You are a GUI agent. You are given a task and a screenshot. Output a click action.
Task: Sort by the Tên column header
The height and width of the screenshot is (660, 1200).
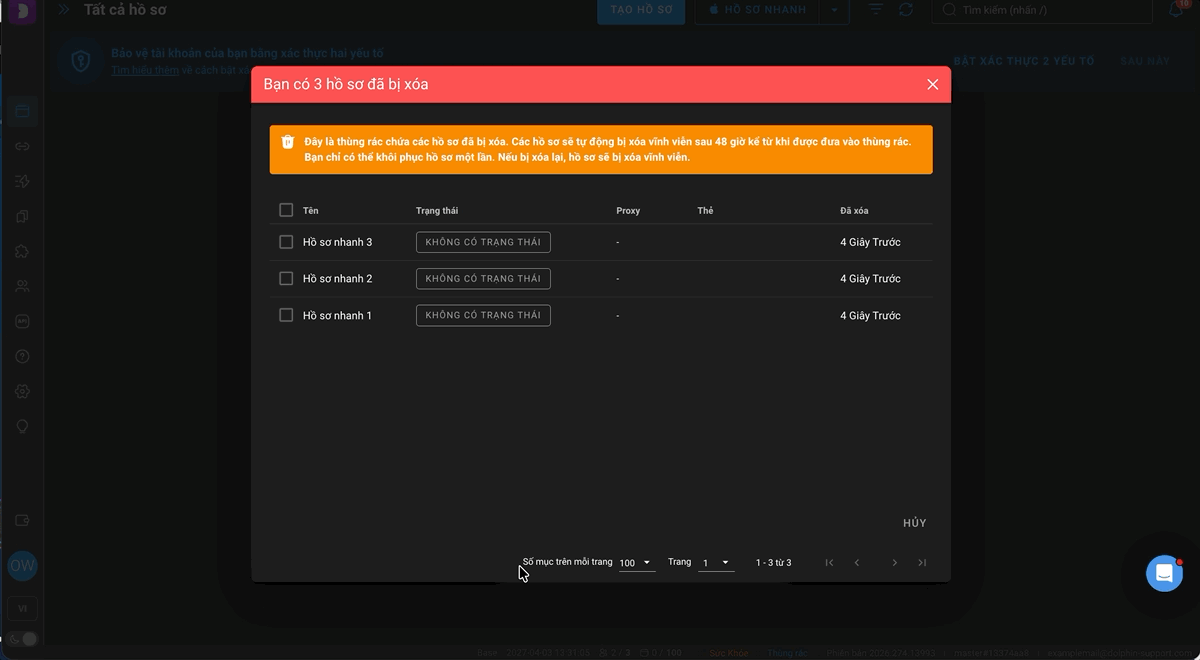(x=311, y=211)
